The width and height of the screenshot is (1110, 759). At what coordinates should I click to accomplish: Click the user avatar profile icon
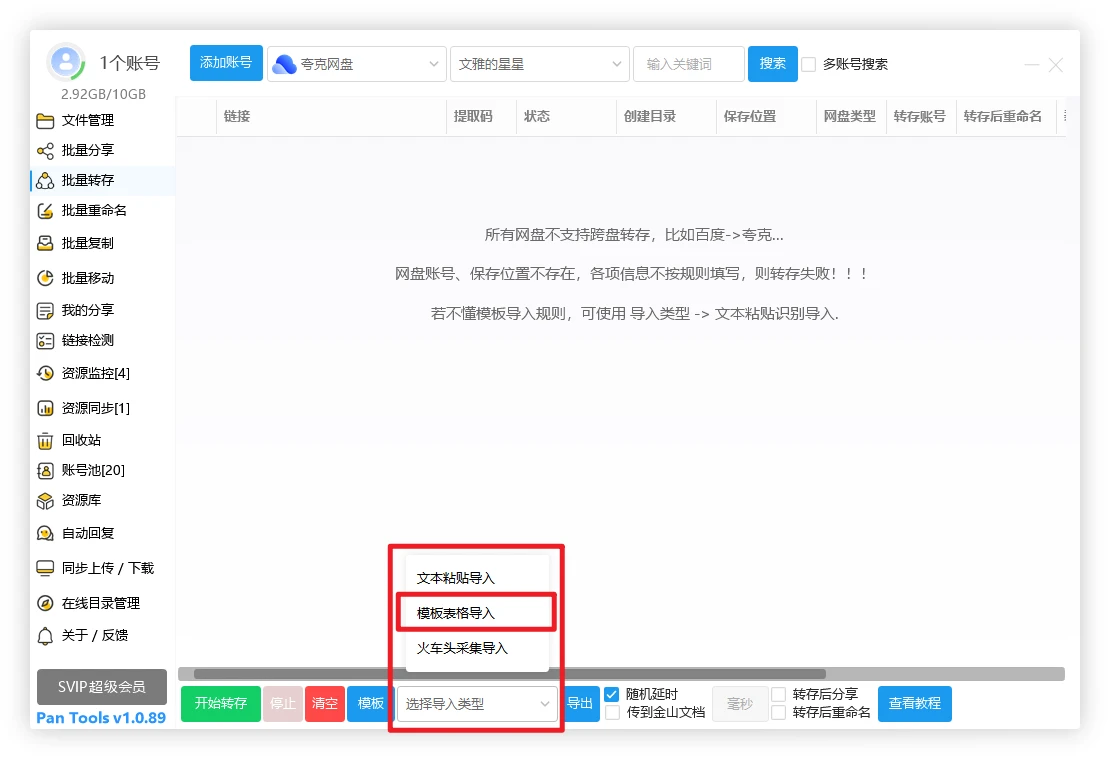(66, 63)
